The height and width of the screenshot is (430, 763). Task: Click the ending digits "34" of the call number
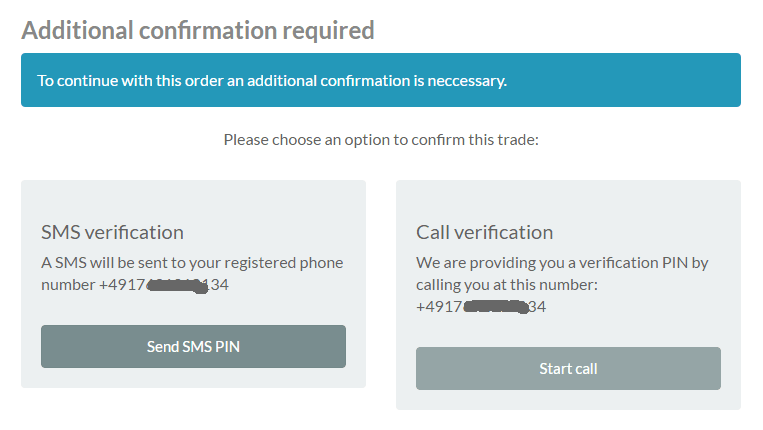coord(537,307)
